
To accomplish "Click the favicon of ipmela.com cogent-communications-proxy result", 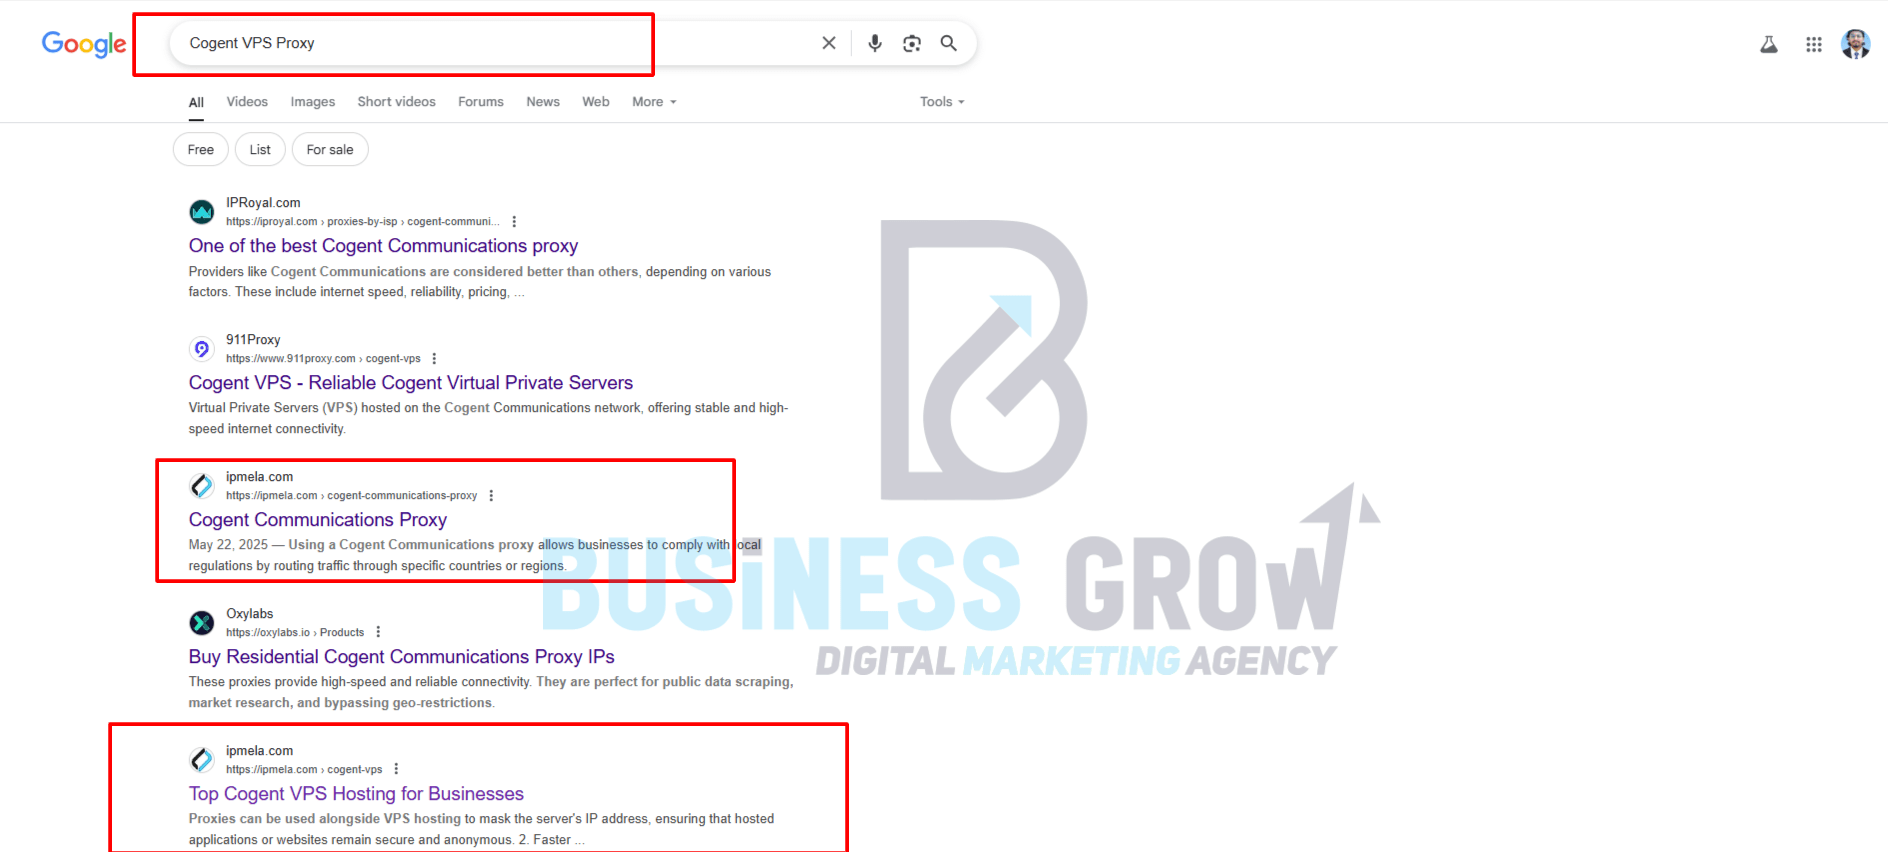I will (202, 486).
